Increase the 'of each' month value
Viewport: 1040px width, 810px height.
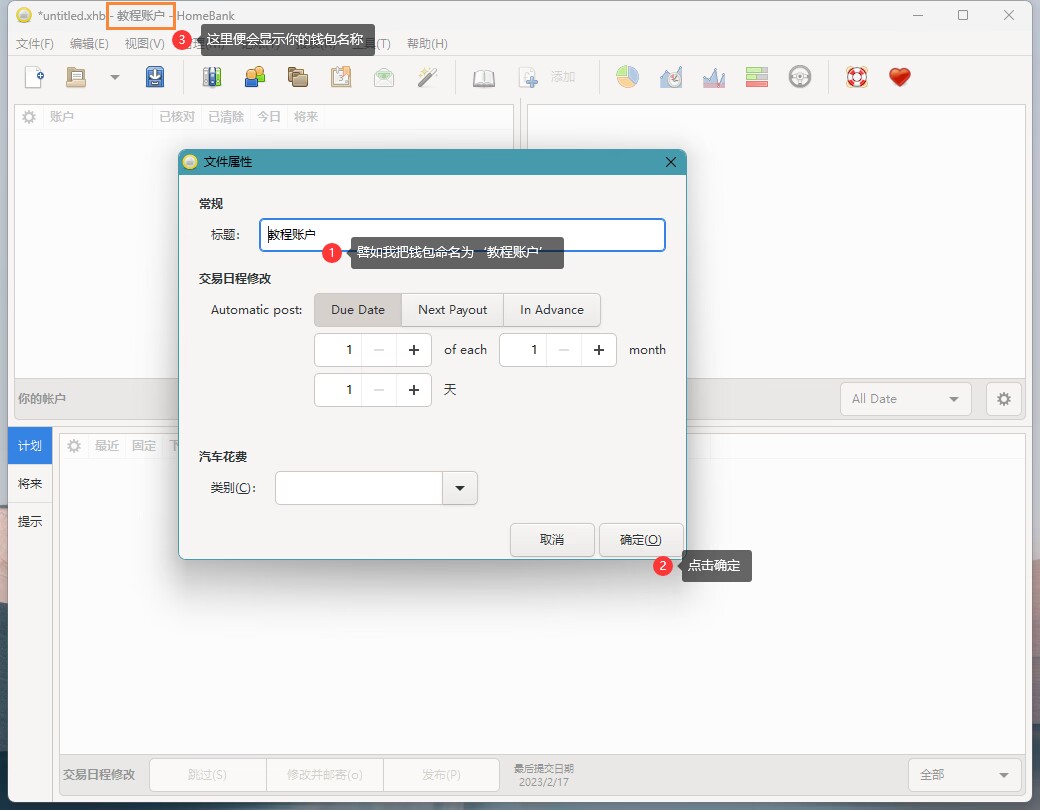599,350
